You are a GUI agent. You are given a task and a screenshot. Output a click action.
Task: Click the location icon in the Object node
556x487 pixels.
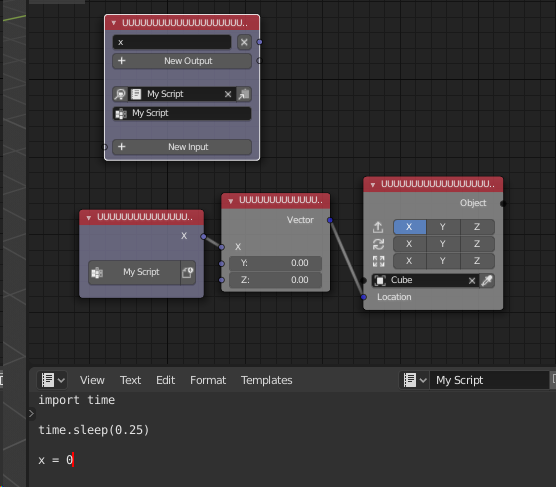[378, 227]
